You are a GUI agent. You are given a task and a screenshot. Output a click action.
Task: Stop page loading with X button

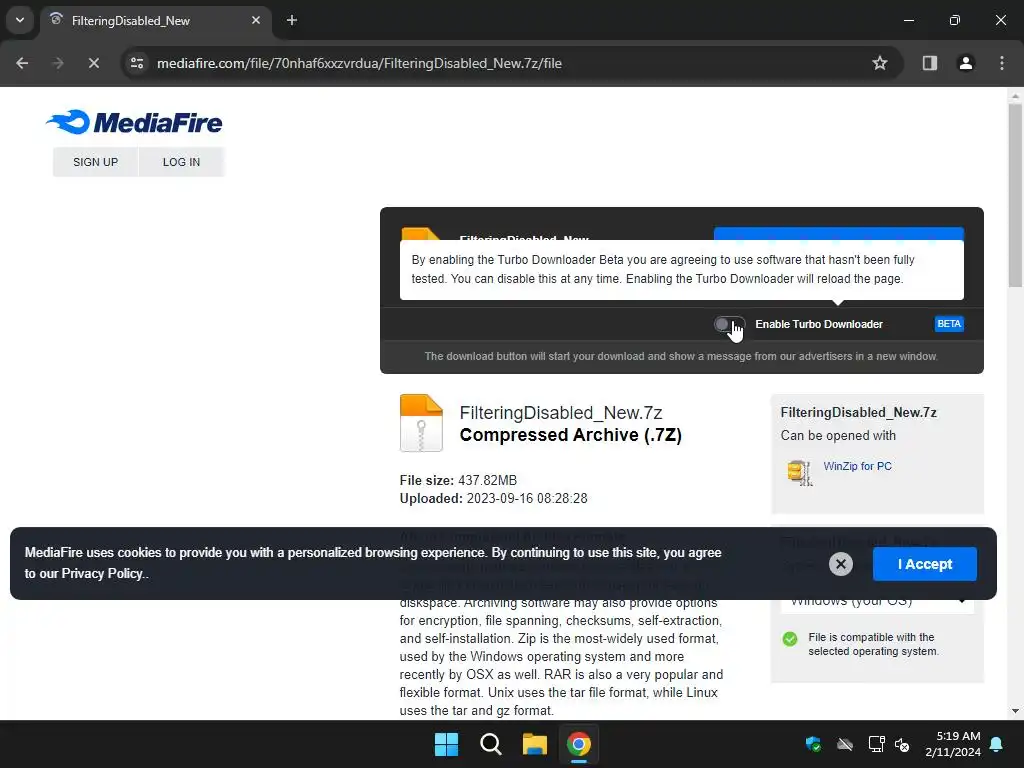[93, 63]
